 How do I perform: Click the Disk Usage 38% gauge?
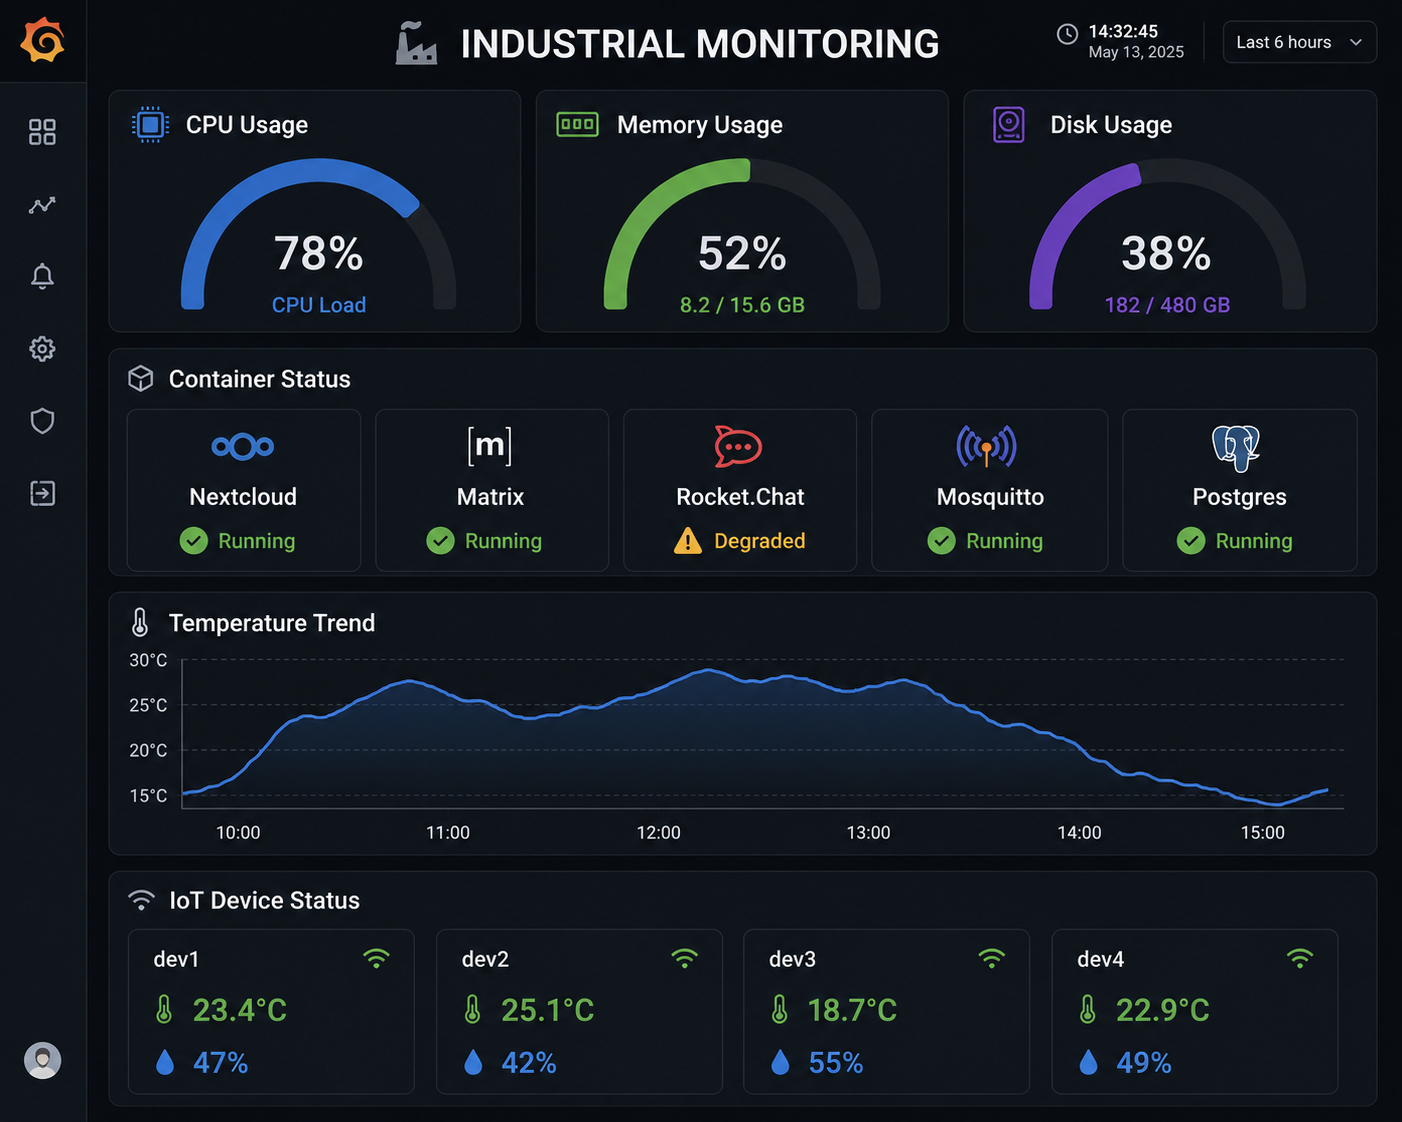tap(1167, 234)
